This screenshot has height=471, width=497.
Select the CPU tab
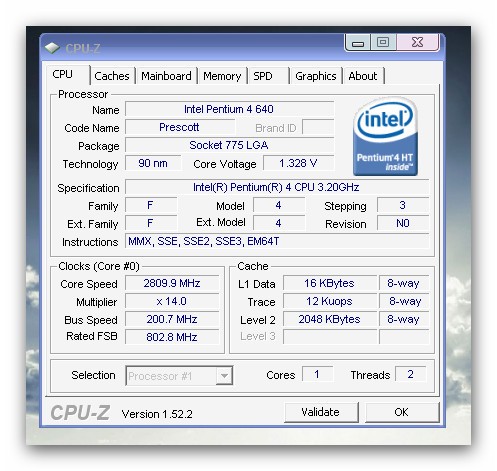pyautogui.click(x=68, y=74)
